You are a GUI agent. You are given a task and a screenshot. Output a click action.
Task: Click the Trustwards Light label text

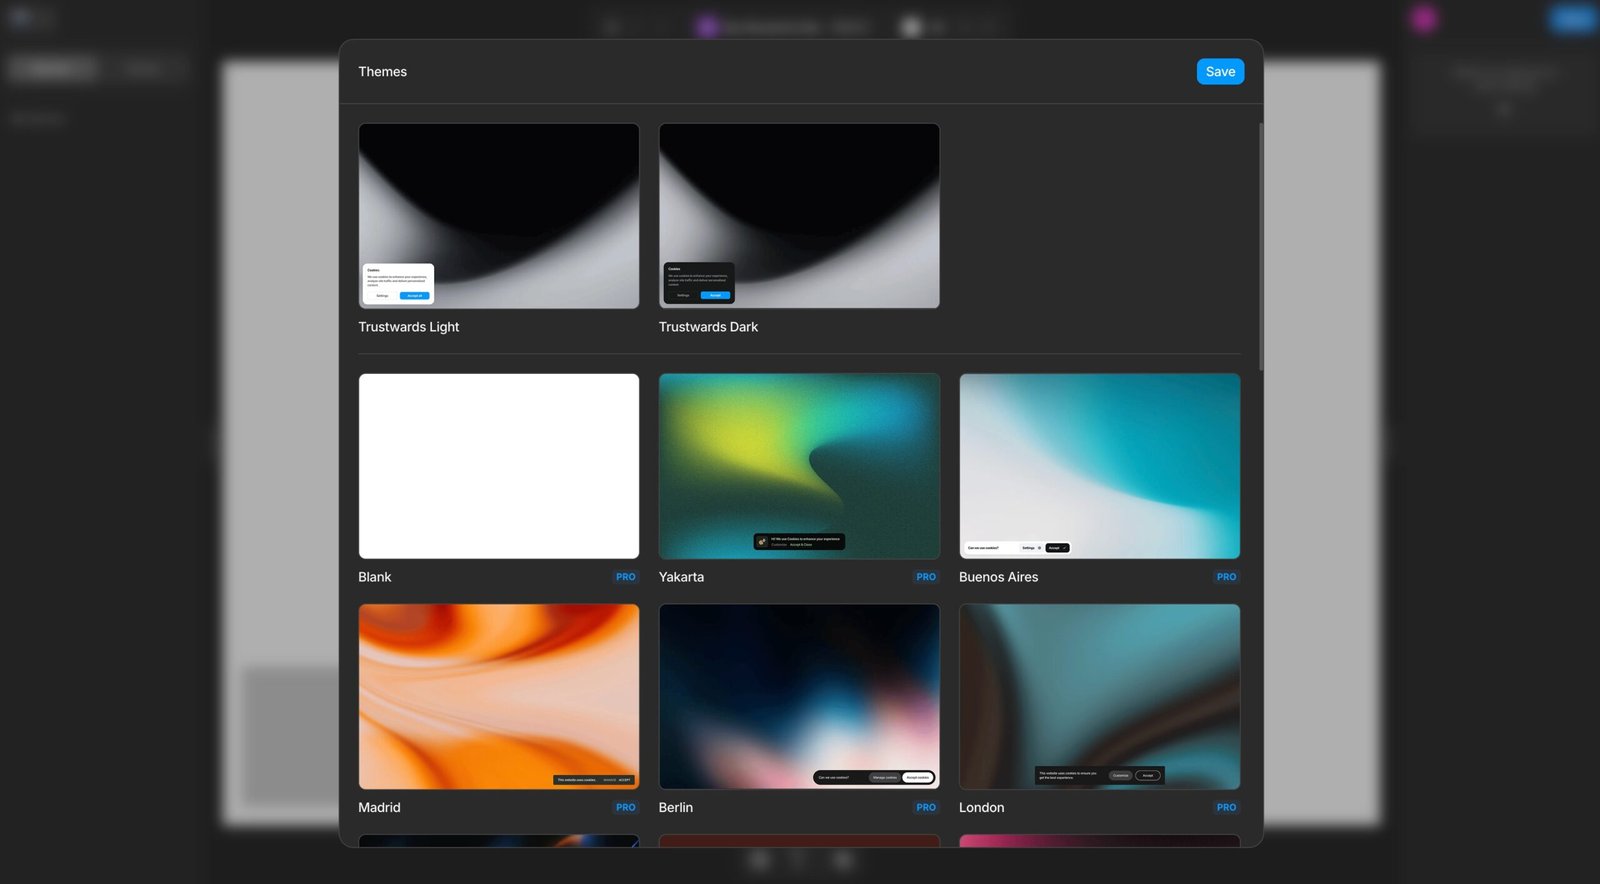point(408,327)
